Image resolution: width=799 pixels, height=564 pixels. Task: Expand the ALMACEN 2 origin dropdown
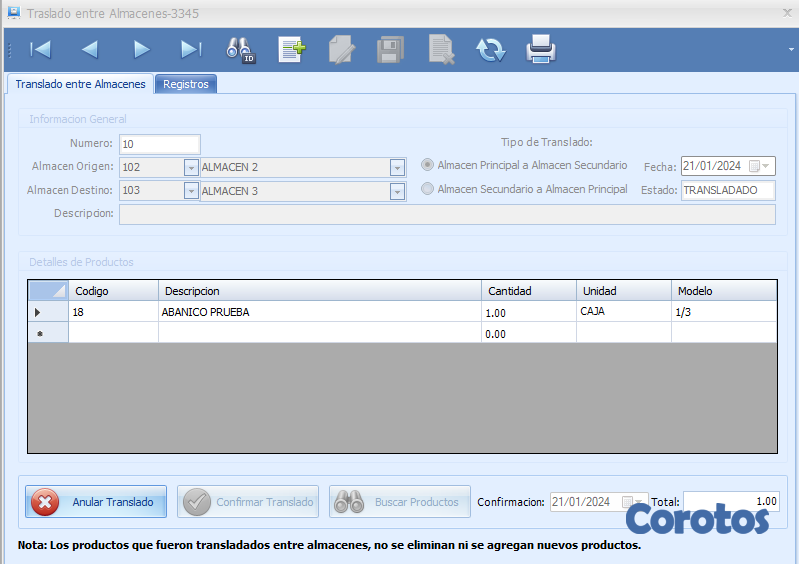point(397,167)
